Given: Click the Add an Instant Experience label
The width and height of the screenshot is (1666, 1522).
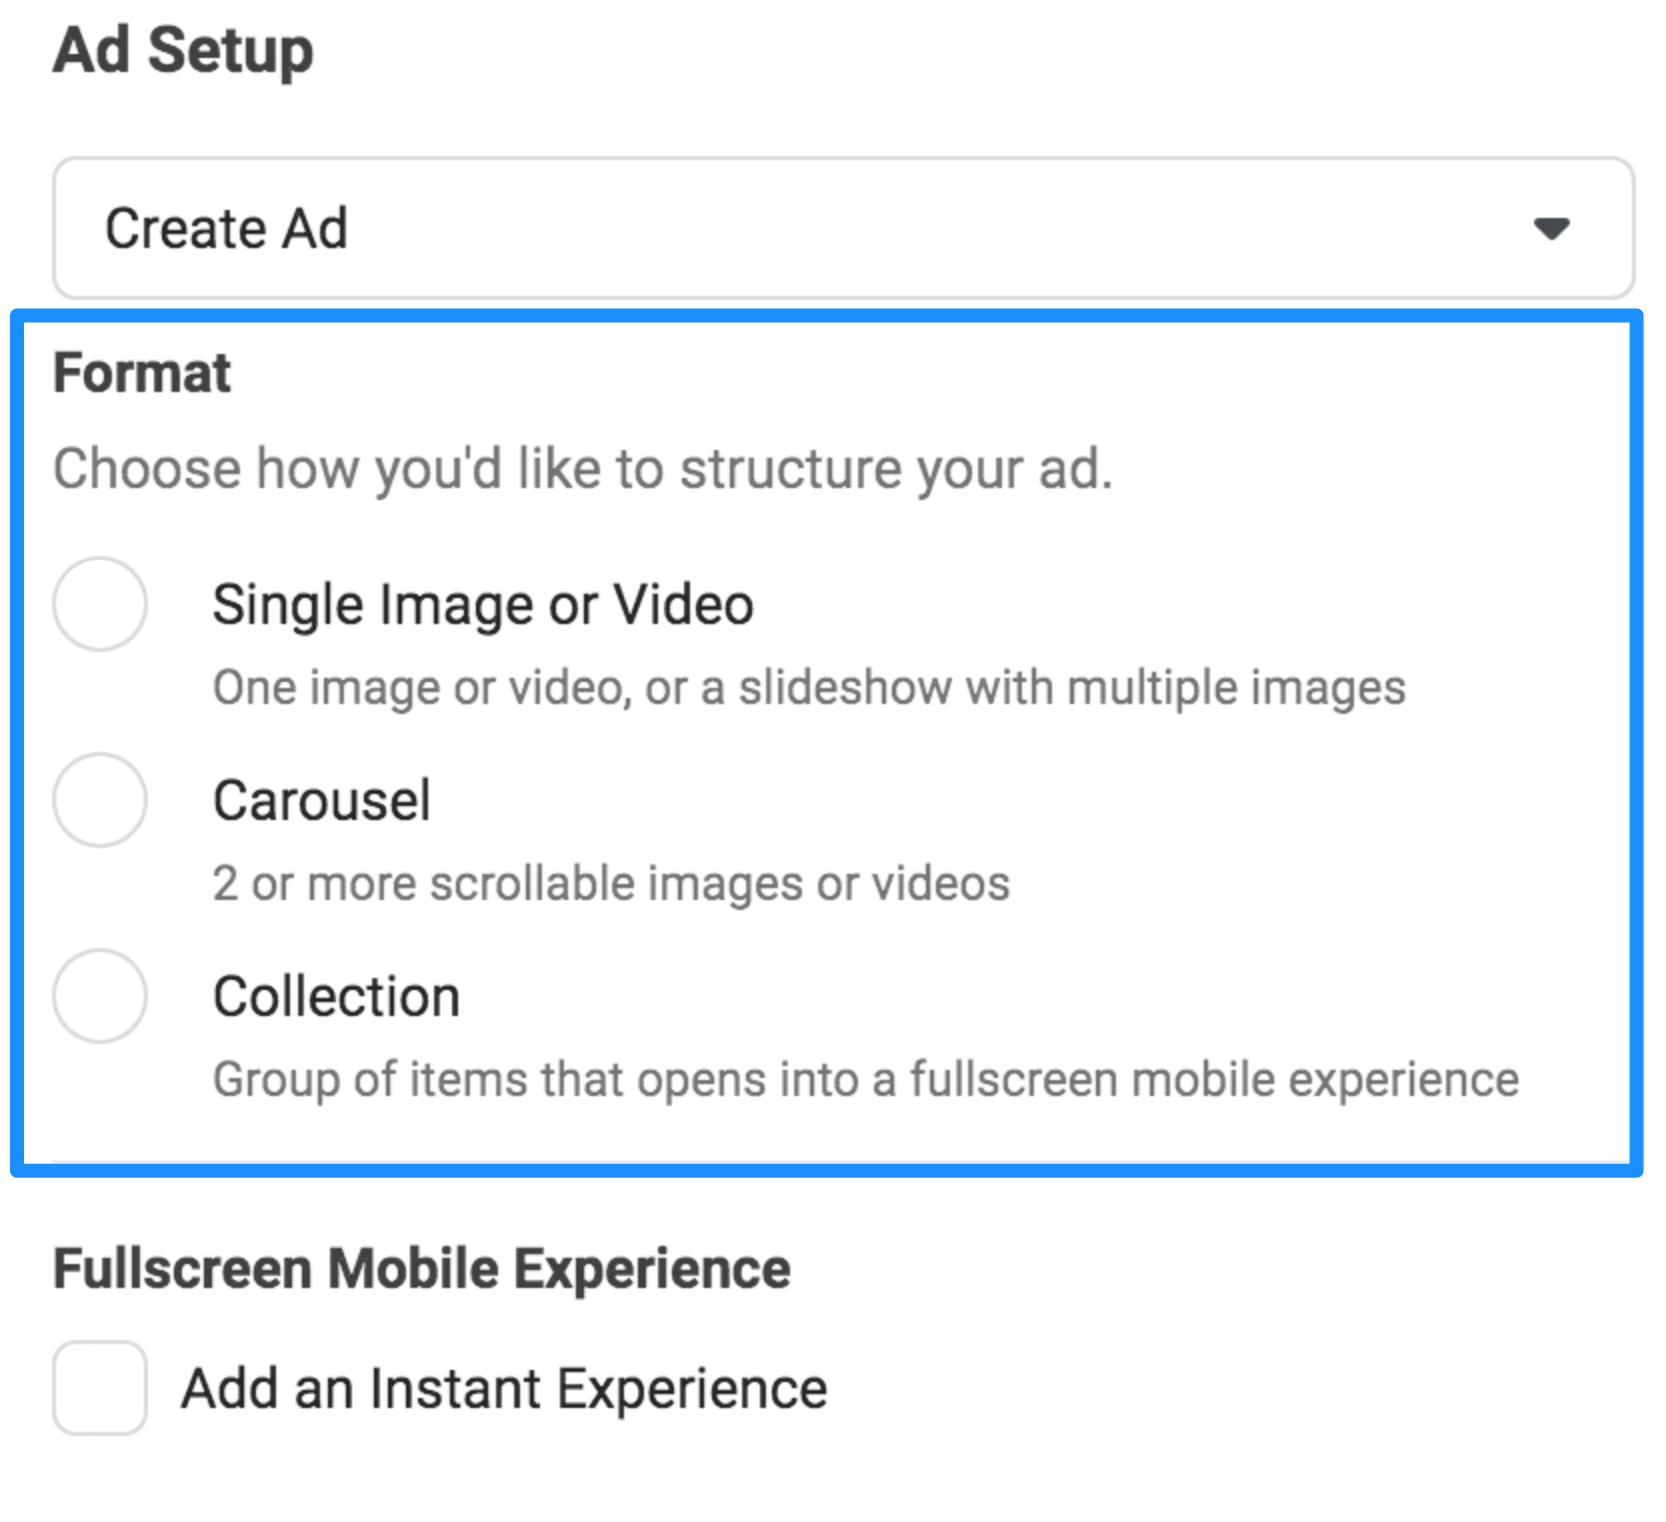Looking at the screenshot, I should pos(503,1388).
